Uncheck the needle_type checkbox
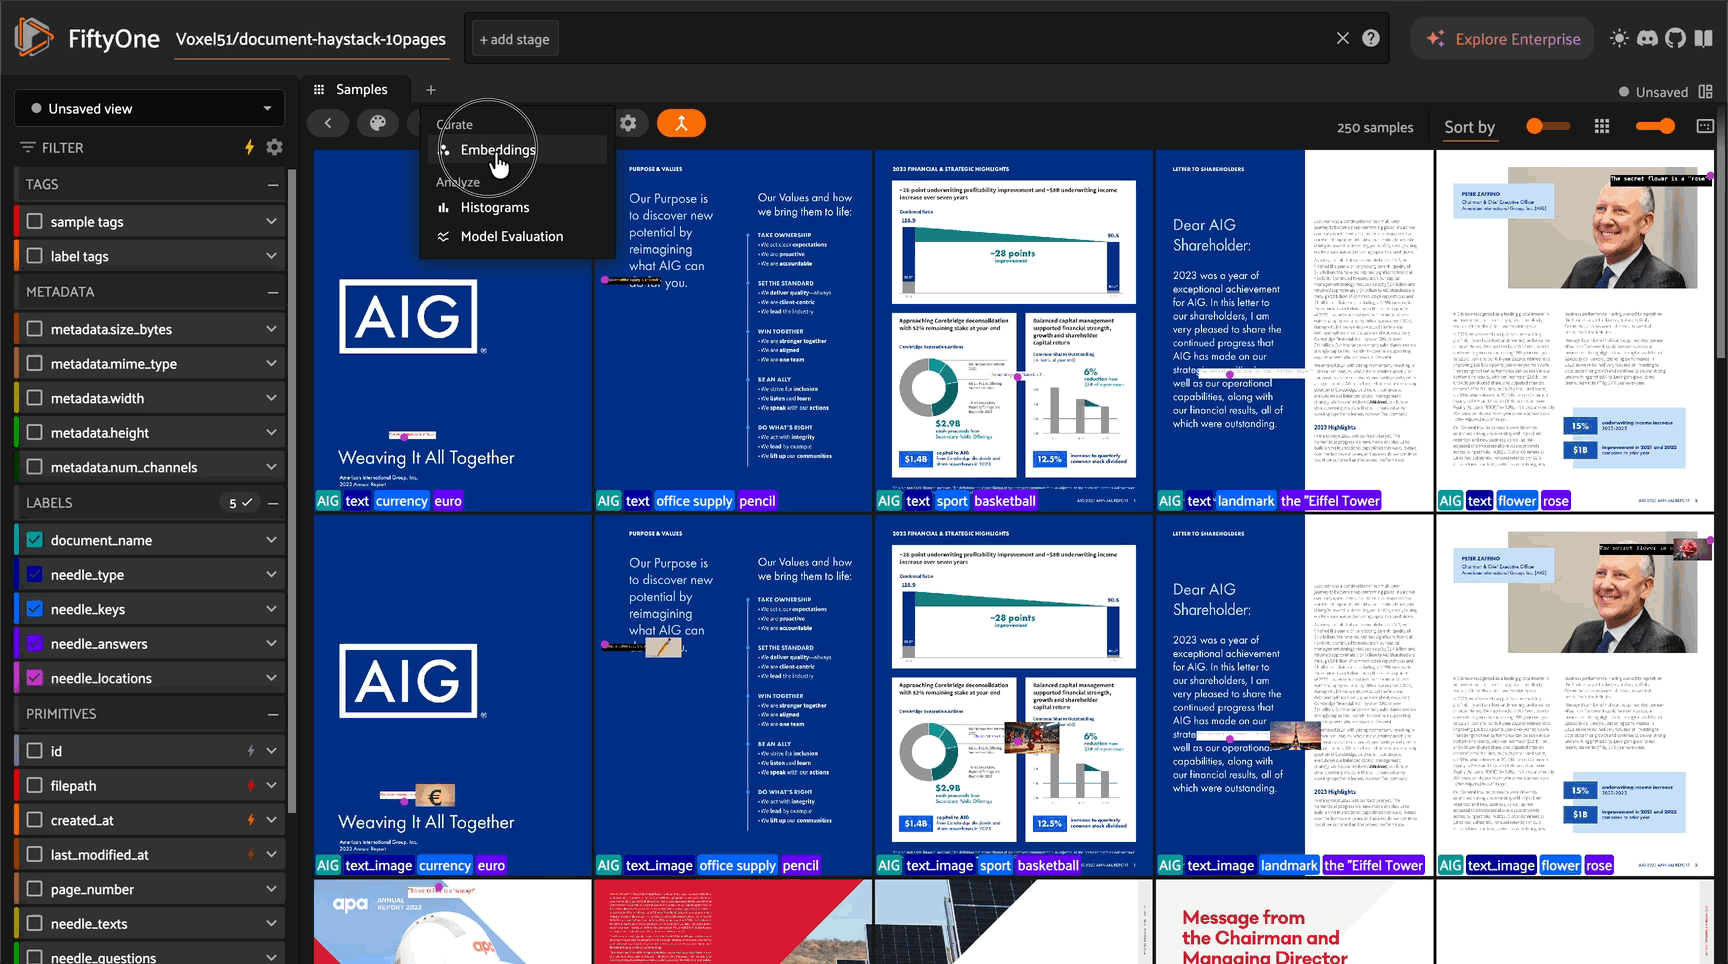Screen dimensions: 1728x964 click(35, 574)
